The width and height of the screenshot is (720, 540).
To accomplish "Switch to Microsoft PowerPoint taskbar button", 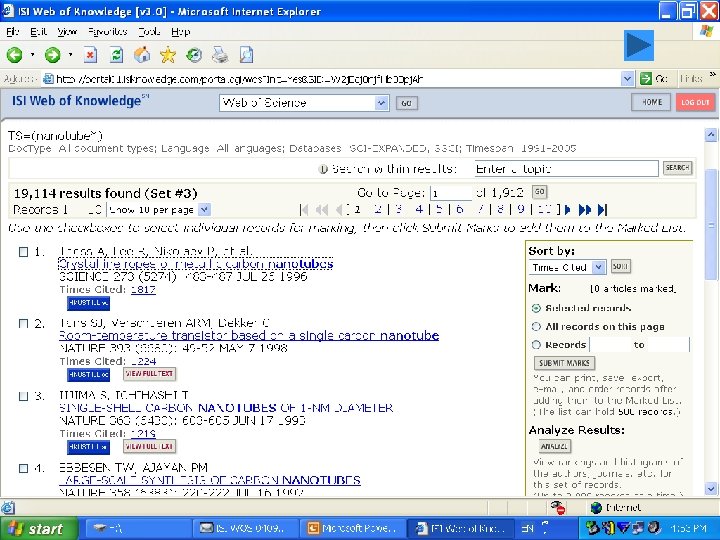I will pos(352,529).
